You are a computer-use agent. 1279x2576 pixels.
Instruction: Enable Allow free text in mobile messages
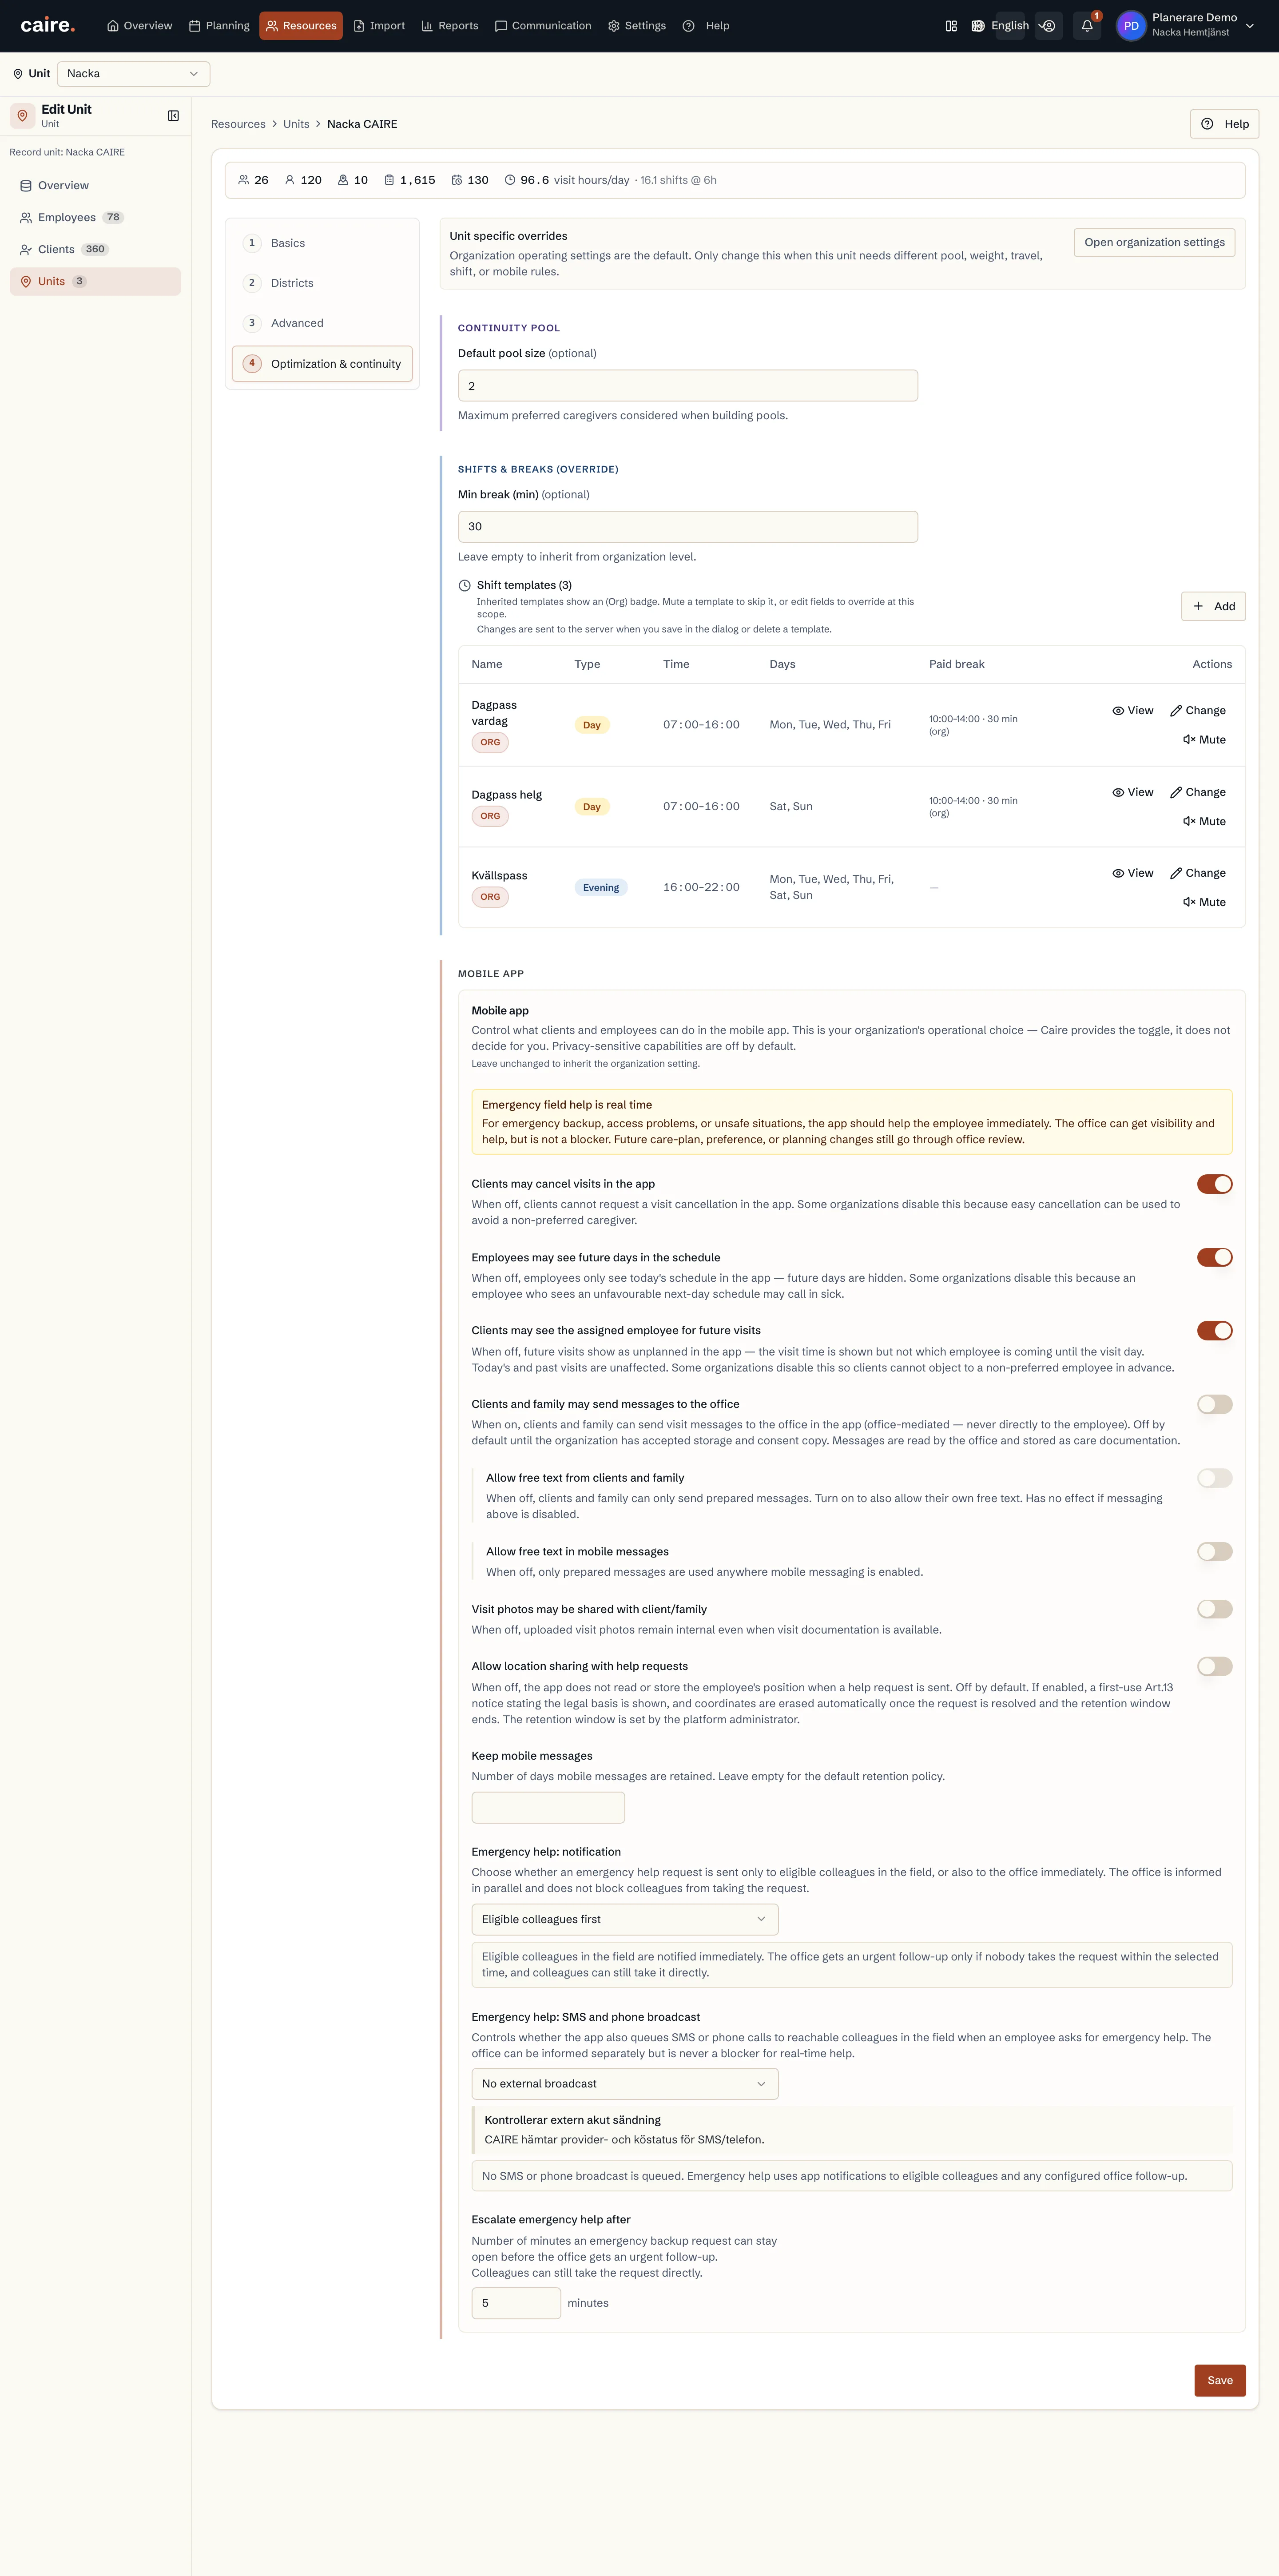coord(1214,1552)
